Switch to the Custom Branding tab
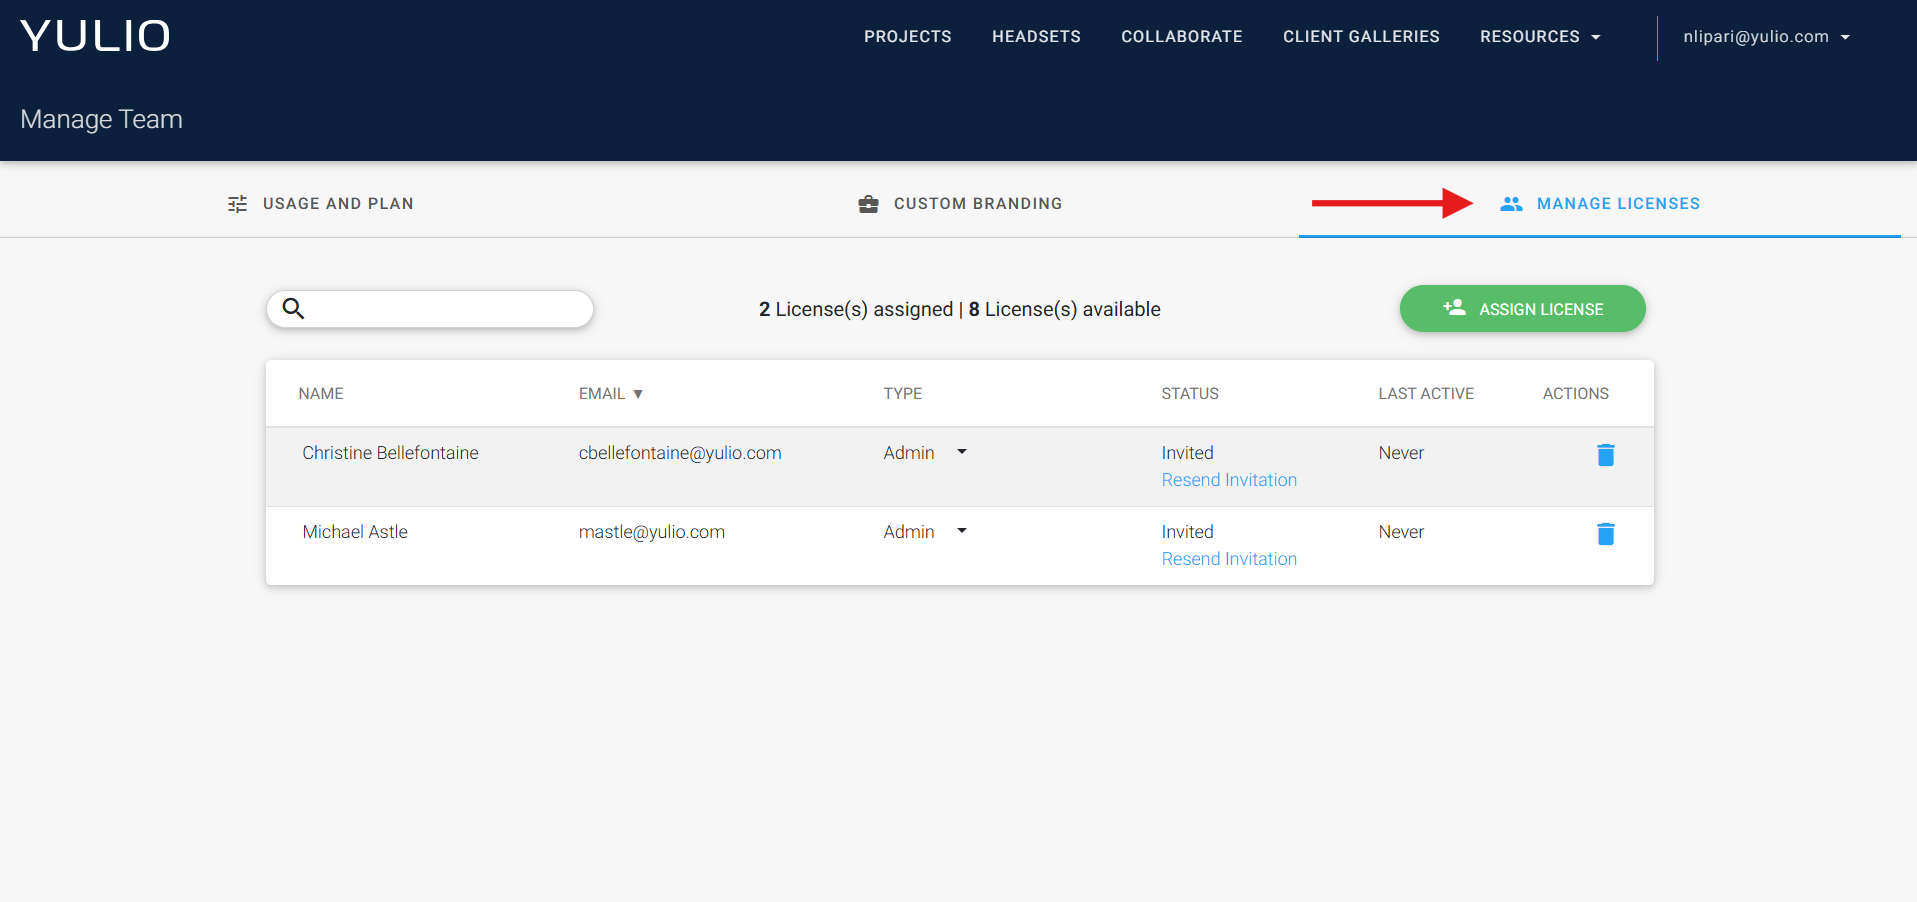1917x902 pixels. (960, 204)
